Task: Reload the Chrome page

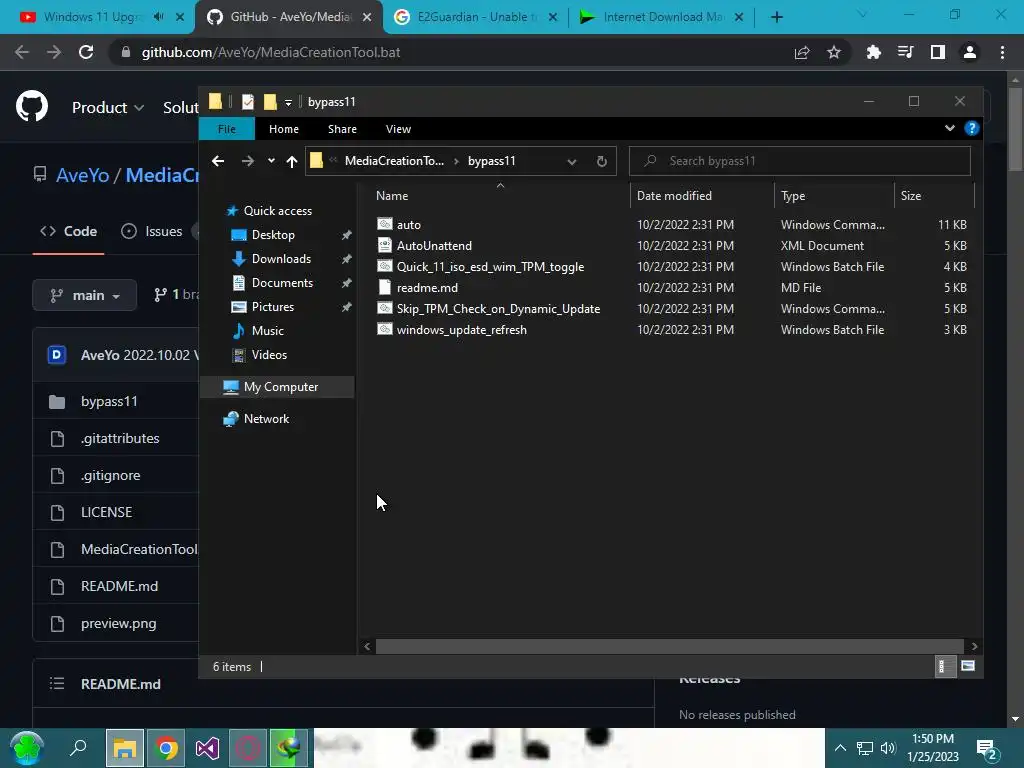Action: 86,52
